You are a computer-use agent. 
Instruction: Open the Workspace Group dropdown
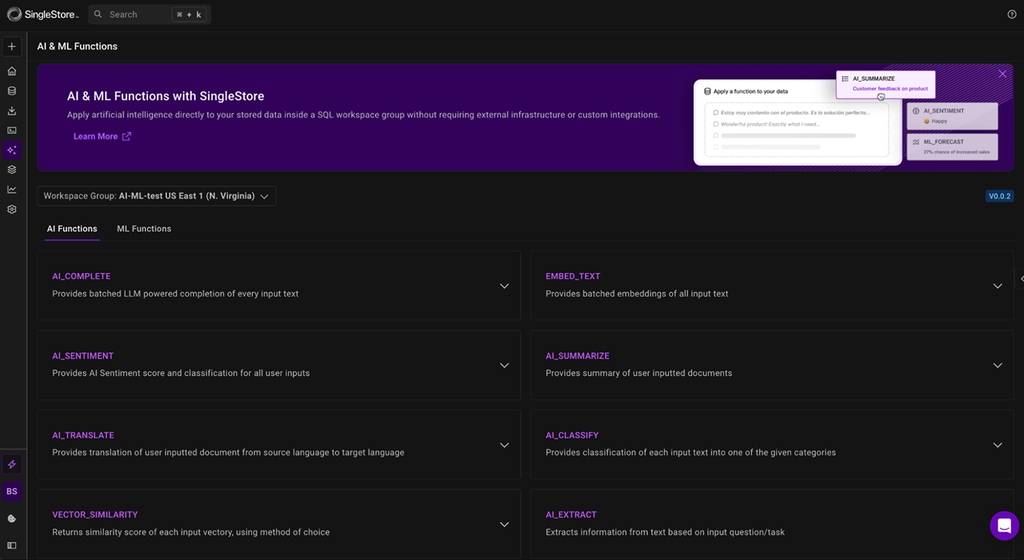tap(156, 196)
